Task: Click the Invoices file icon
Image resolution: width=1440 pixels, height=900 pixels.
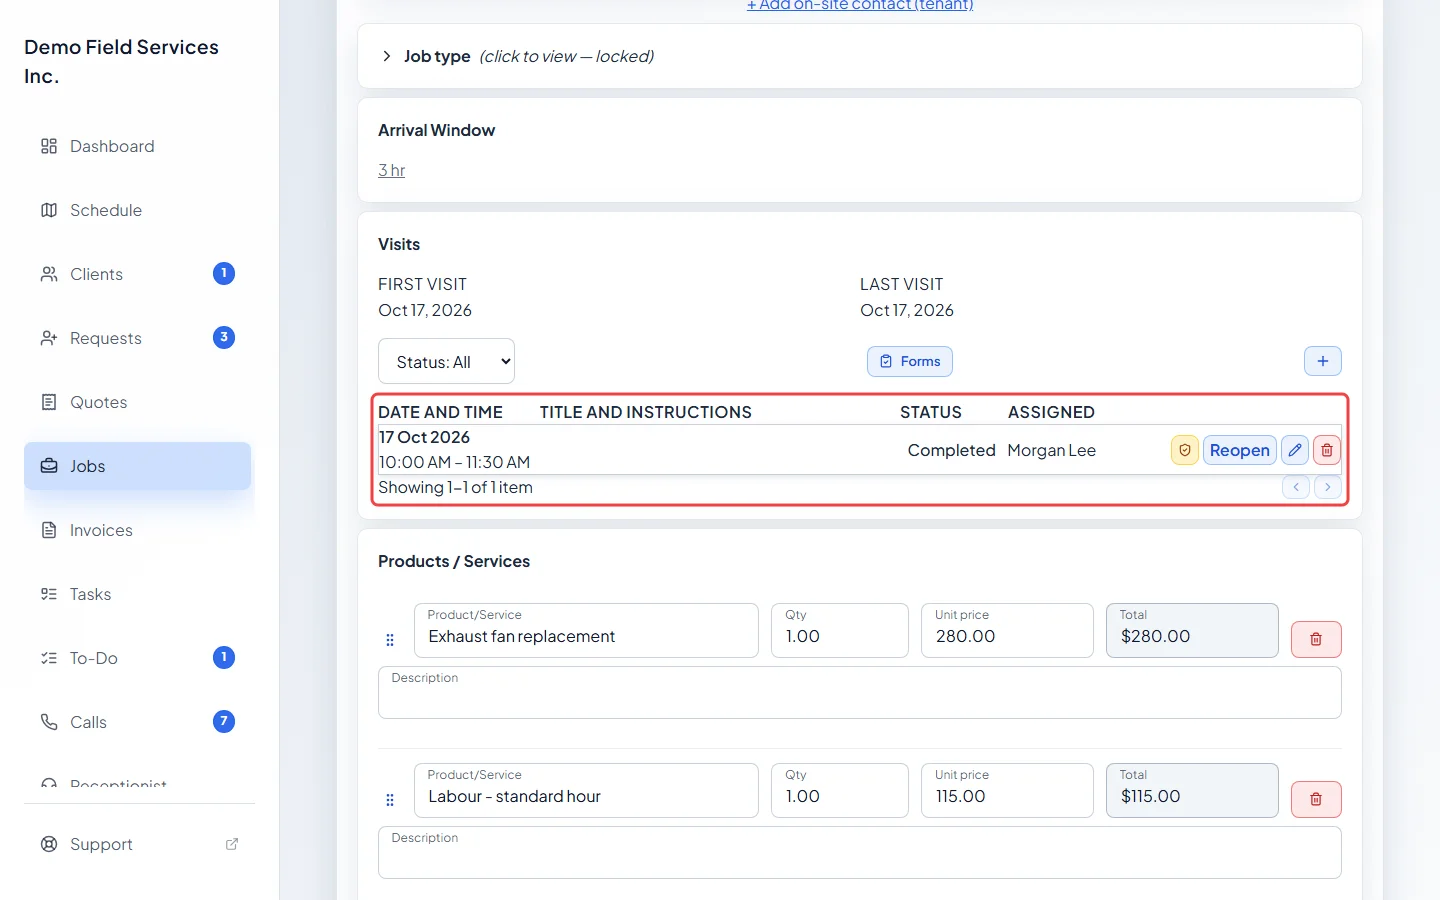Action: pyautogui.click(x=49, y=530)
